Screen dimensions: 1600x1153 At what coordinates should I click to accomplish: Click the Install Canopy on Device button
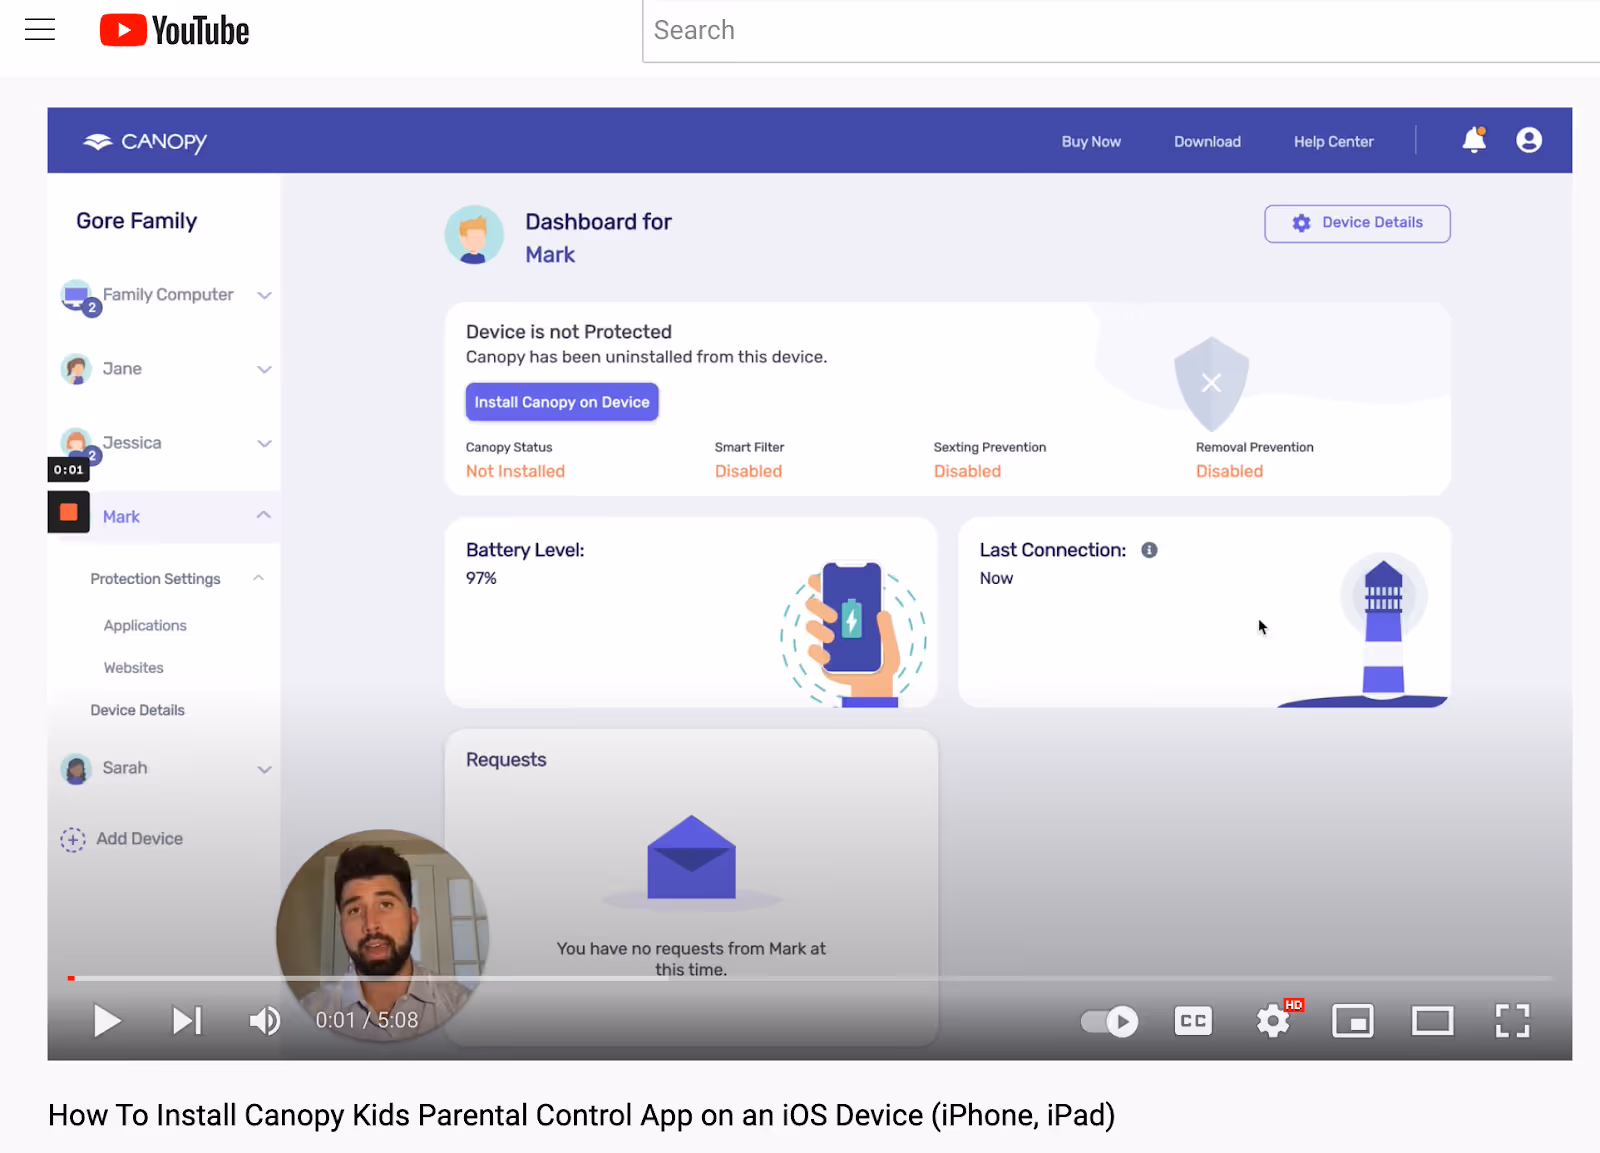562,402
